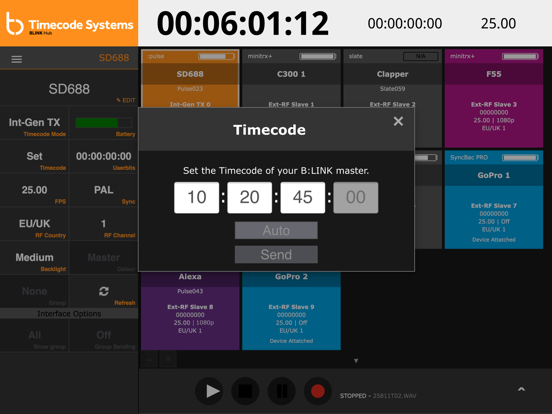
Task: Toggle the All show group option
Action: [34, 335]
